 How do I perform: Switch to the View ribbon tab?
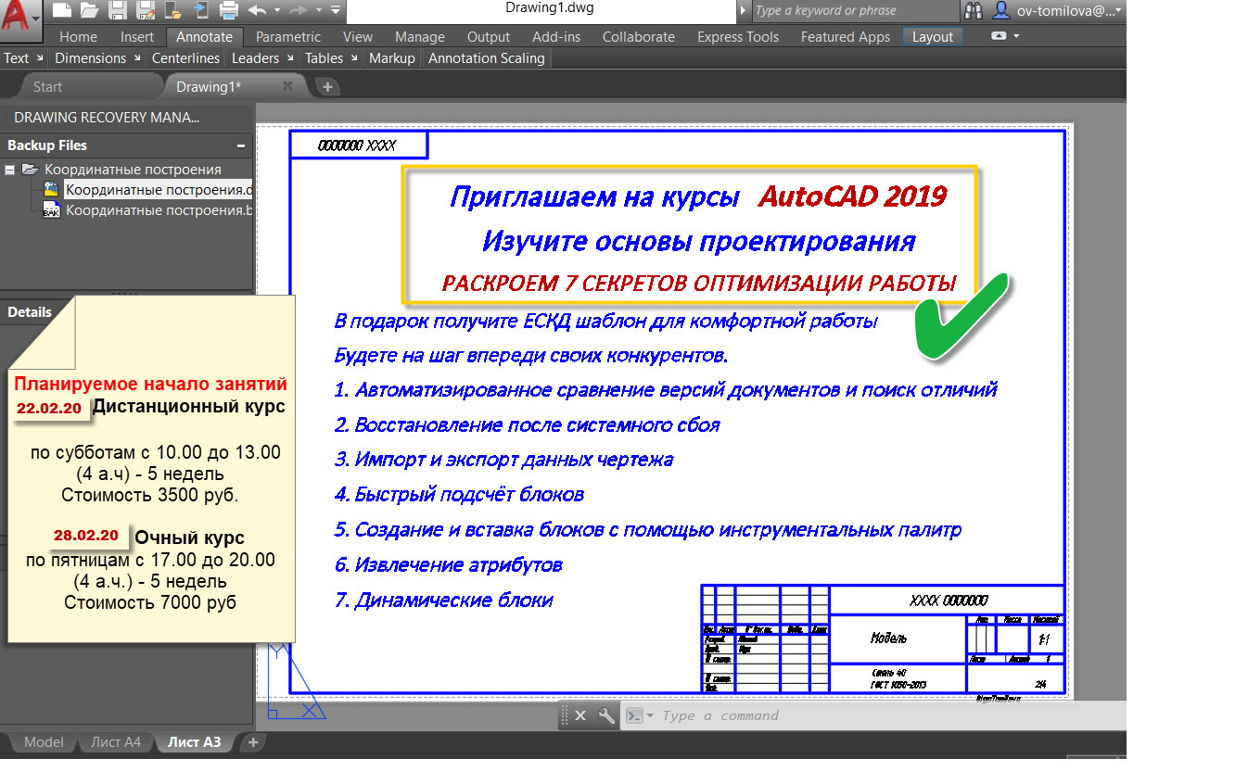(x=357, y=37)
